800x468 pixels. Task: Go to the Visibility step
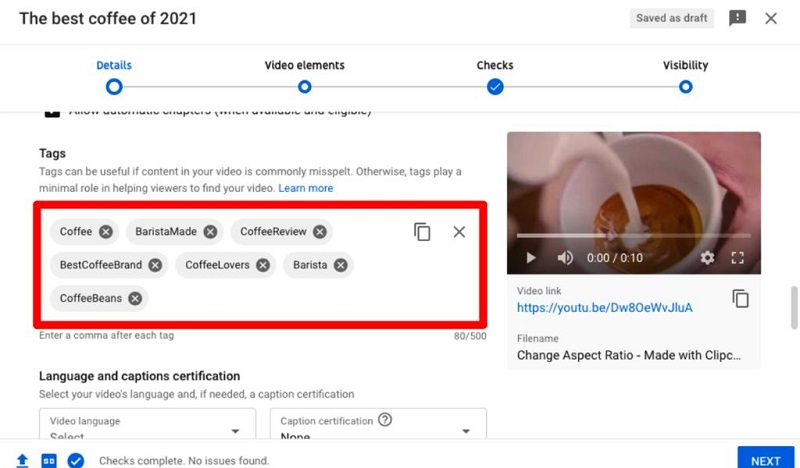[686, 77]
